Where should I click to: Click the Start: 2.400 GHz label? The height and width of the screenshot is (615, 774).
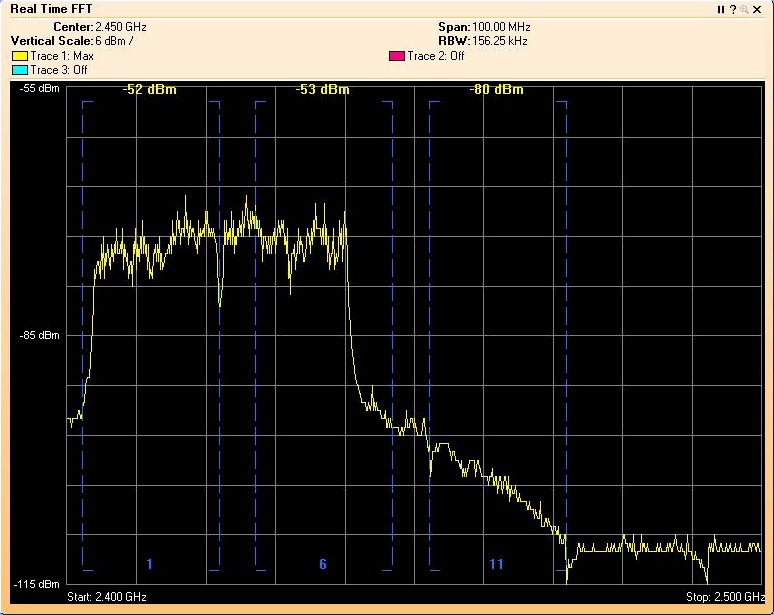tap(107, 597)
